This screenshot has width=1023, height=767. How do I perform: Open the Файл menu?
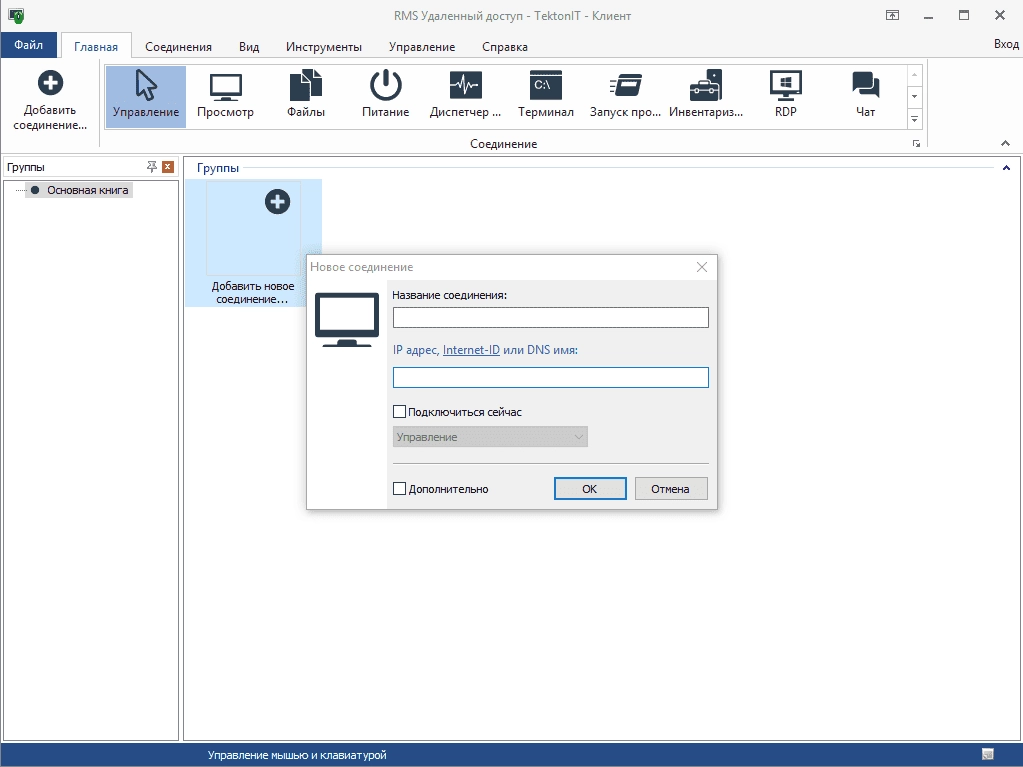click(x=29, y=45)
